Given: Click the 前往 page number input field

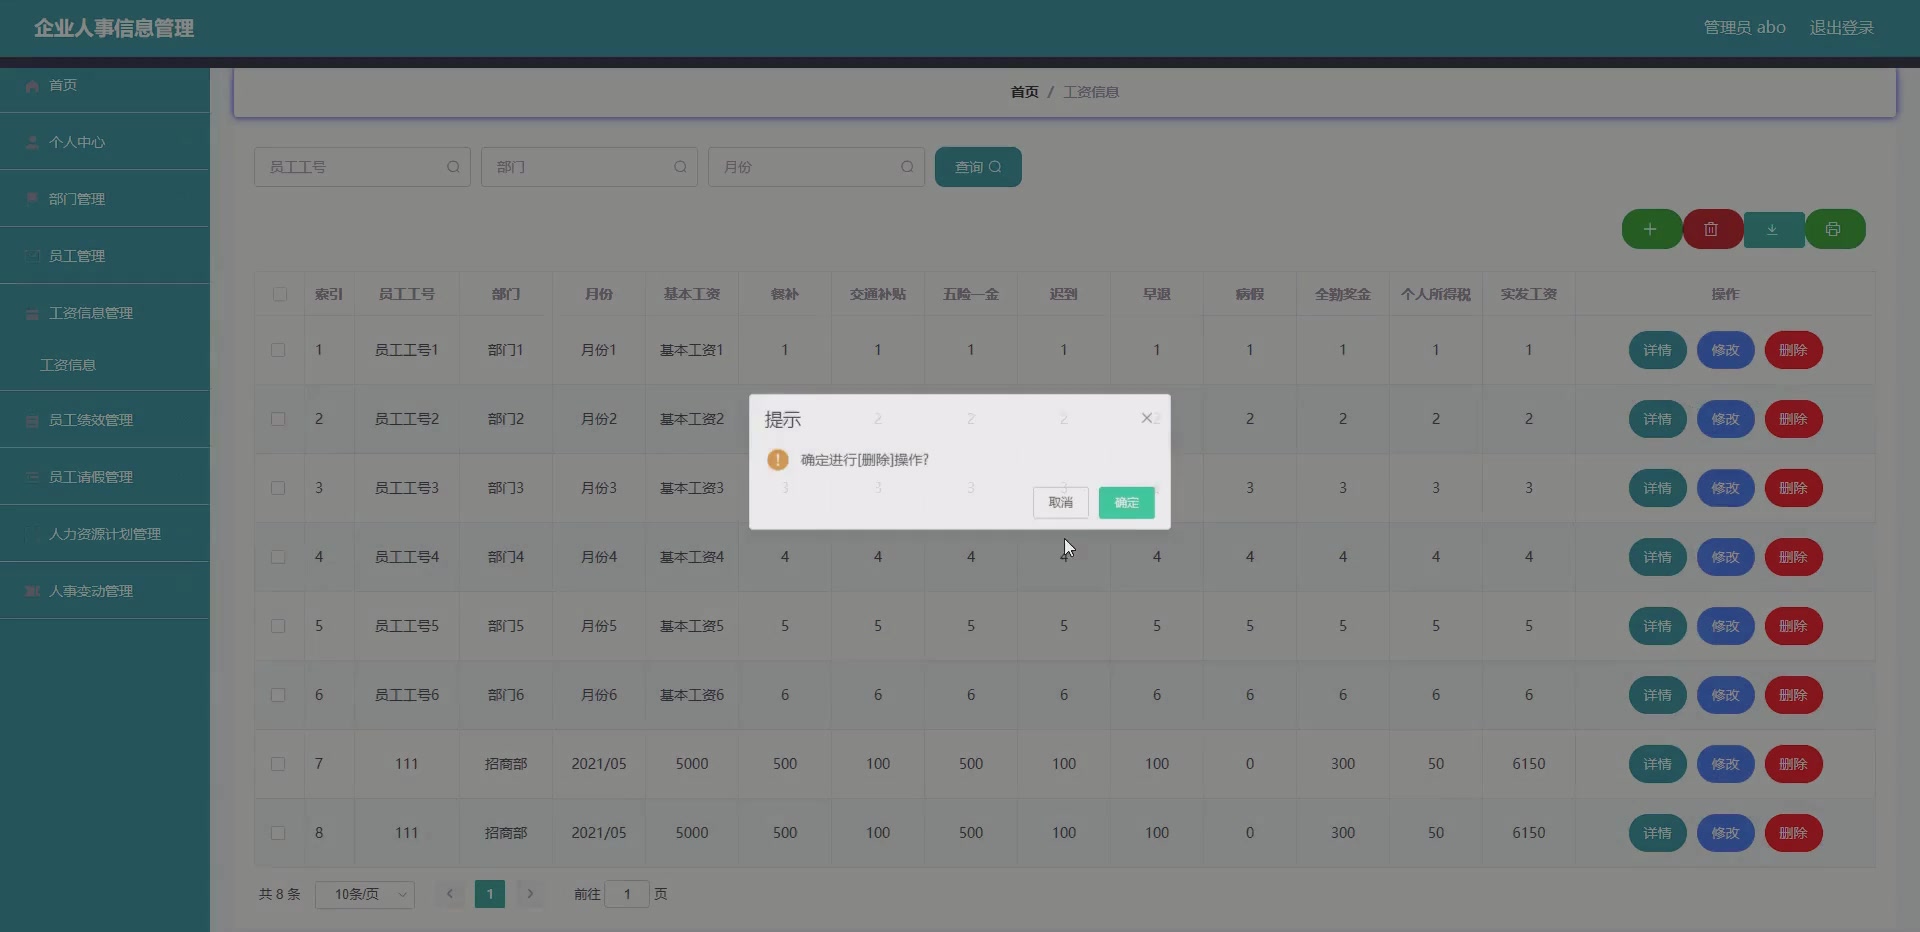Looking at the screenshot, I should coord(627,895).
